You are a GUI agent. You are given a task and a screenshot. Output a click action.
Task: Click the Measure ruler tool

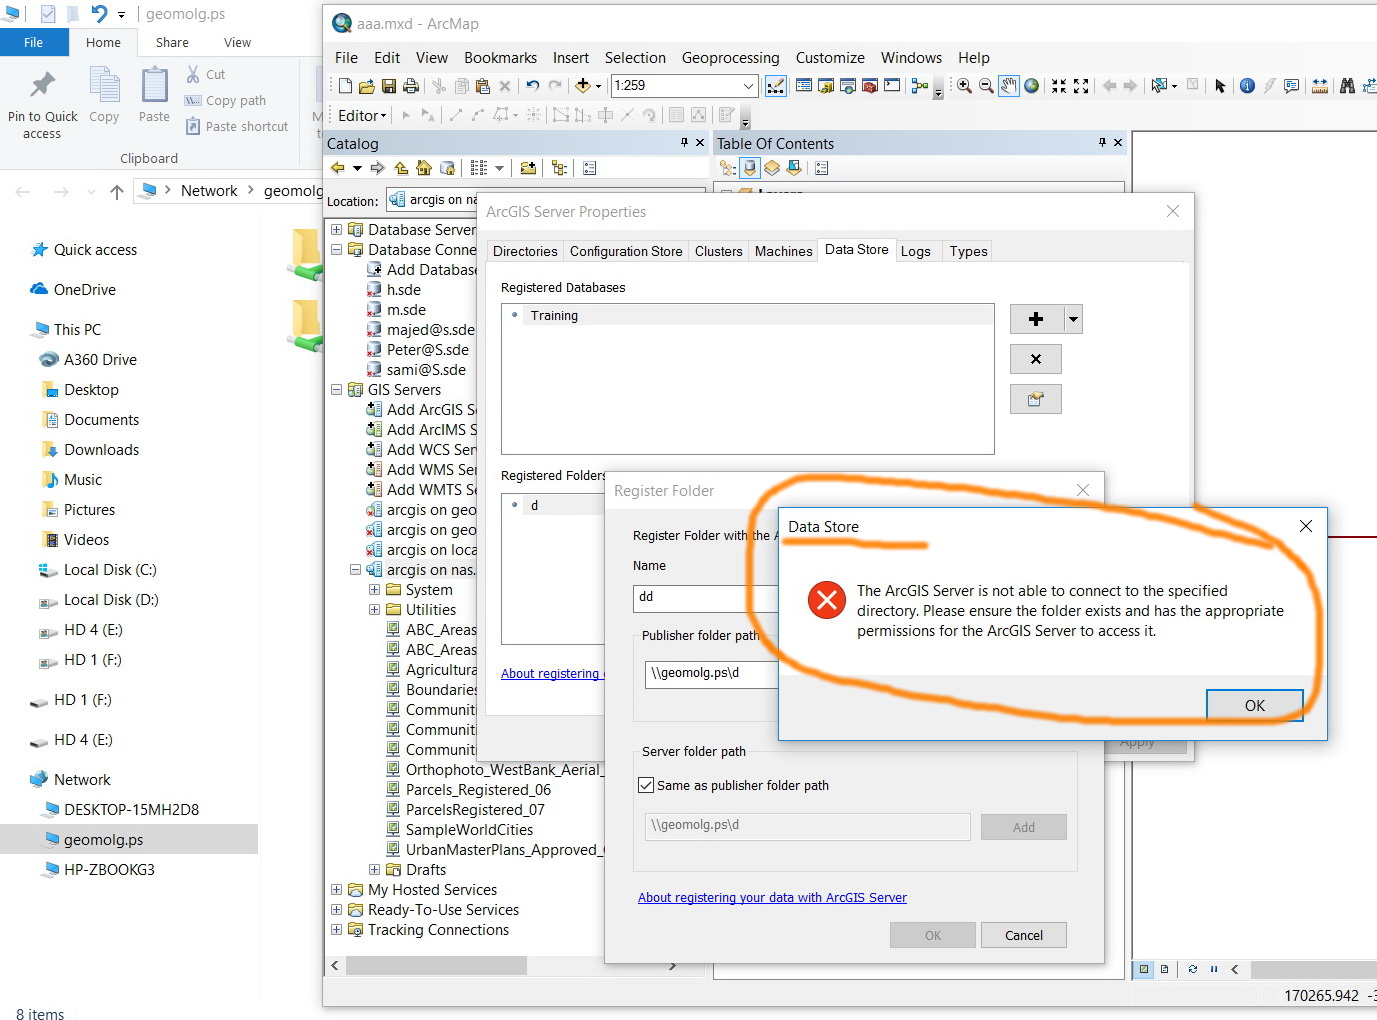click(1320, 86)
